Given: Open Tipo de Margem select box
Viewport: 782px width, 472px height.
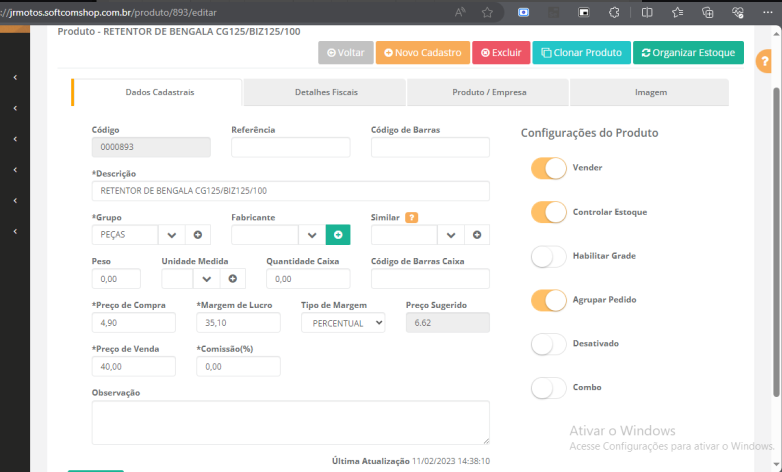Looking at the screenshot, I should pos(343,323).
